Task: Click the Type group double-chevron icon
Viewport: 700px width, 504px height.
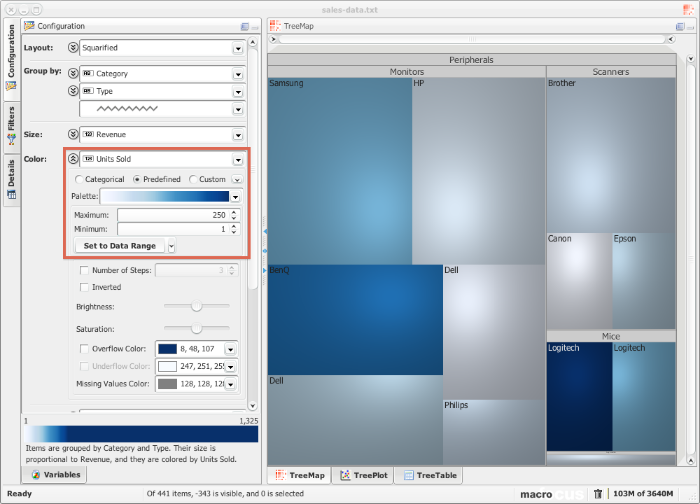Action: (73, 91)
